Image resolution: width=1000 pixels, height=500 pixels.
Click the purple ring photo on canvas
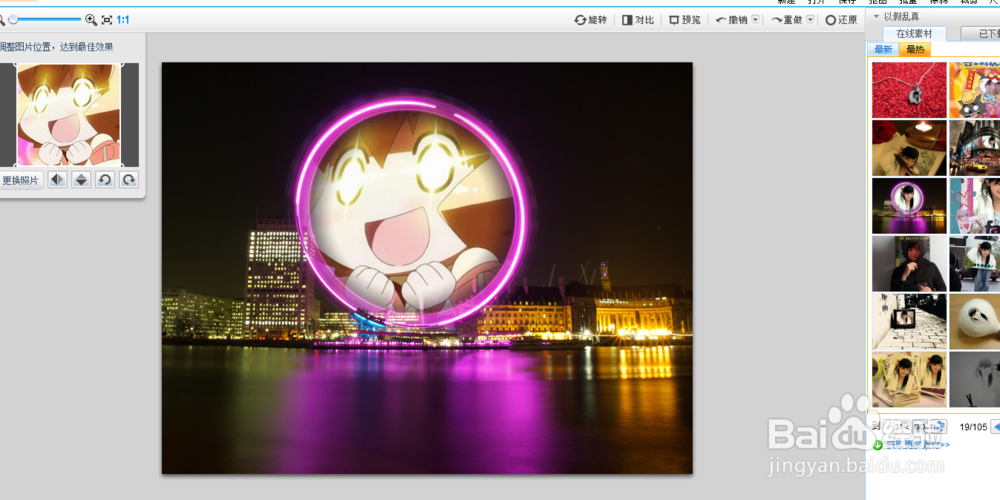pyautogui.click(x=412, y=211)
